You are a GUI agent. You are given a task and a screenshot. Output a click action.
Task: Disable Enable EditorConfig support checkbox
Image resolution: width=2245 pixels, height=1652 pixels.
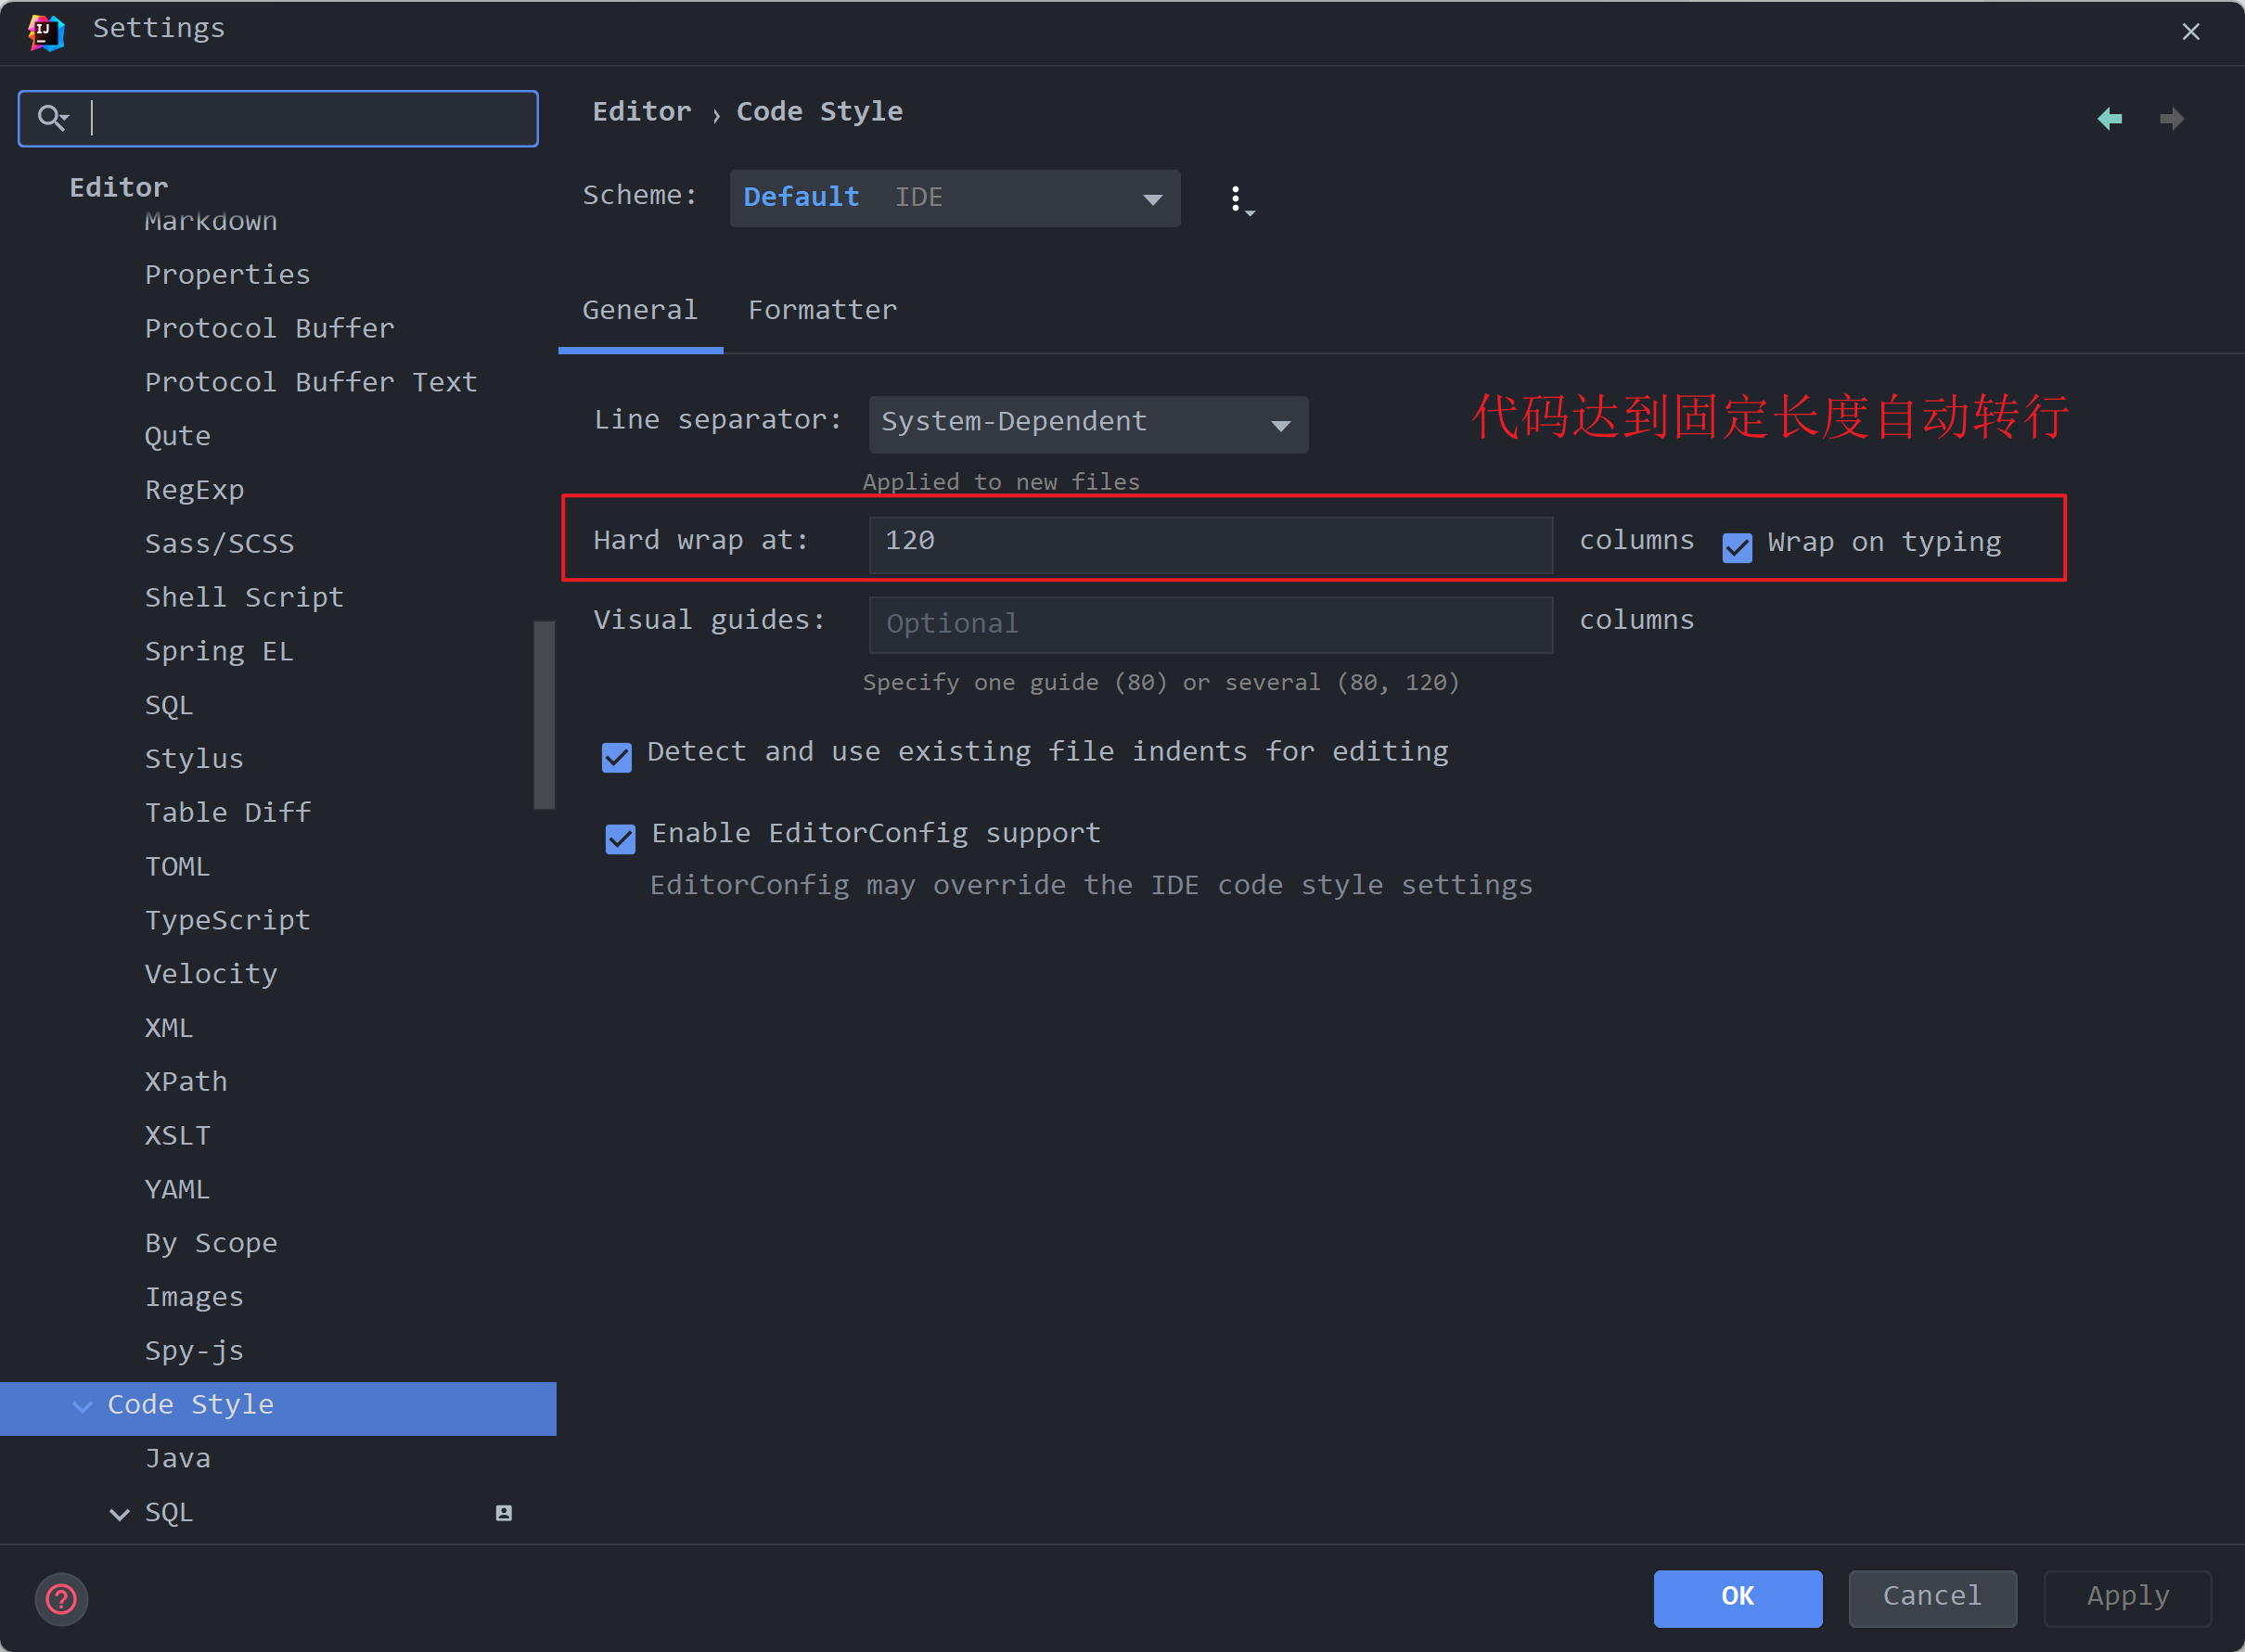(x=620, y=838)
